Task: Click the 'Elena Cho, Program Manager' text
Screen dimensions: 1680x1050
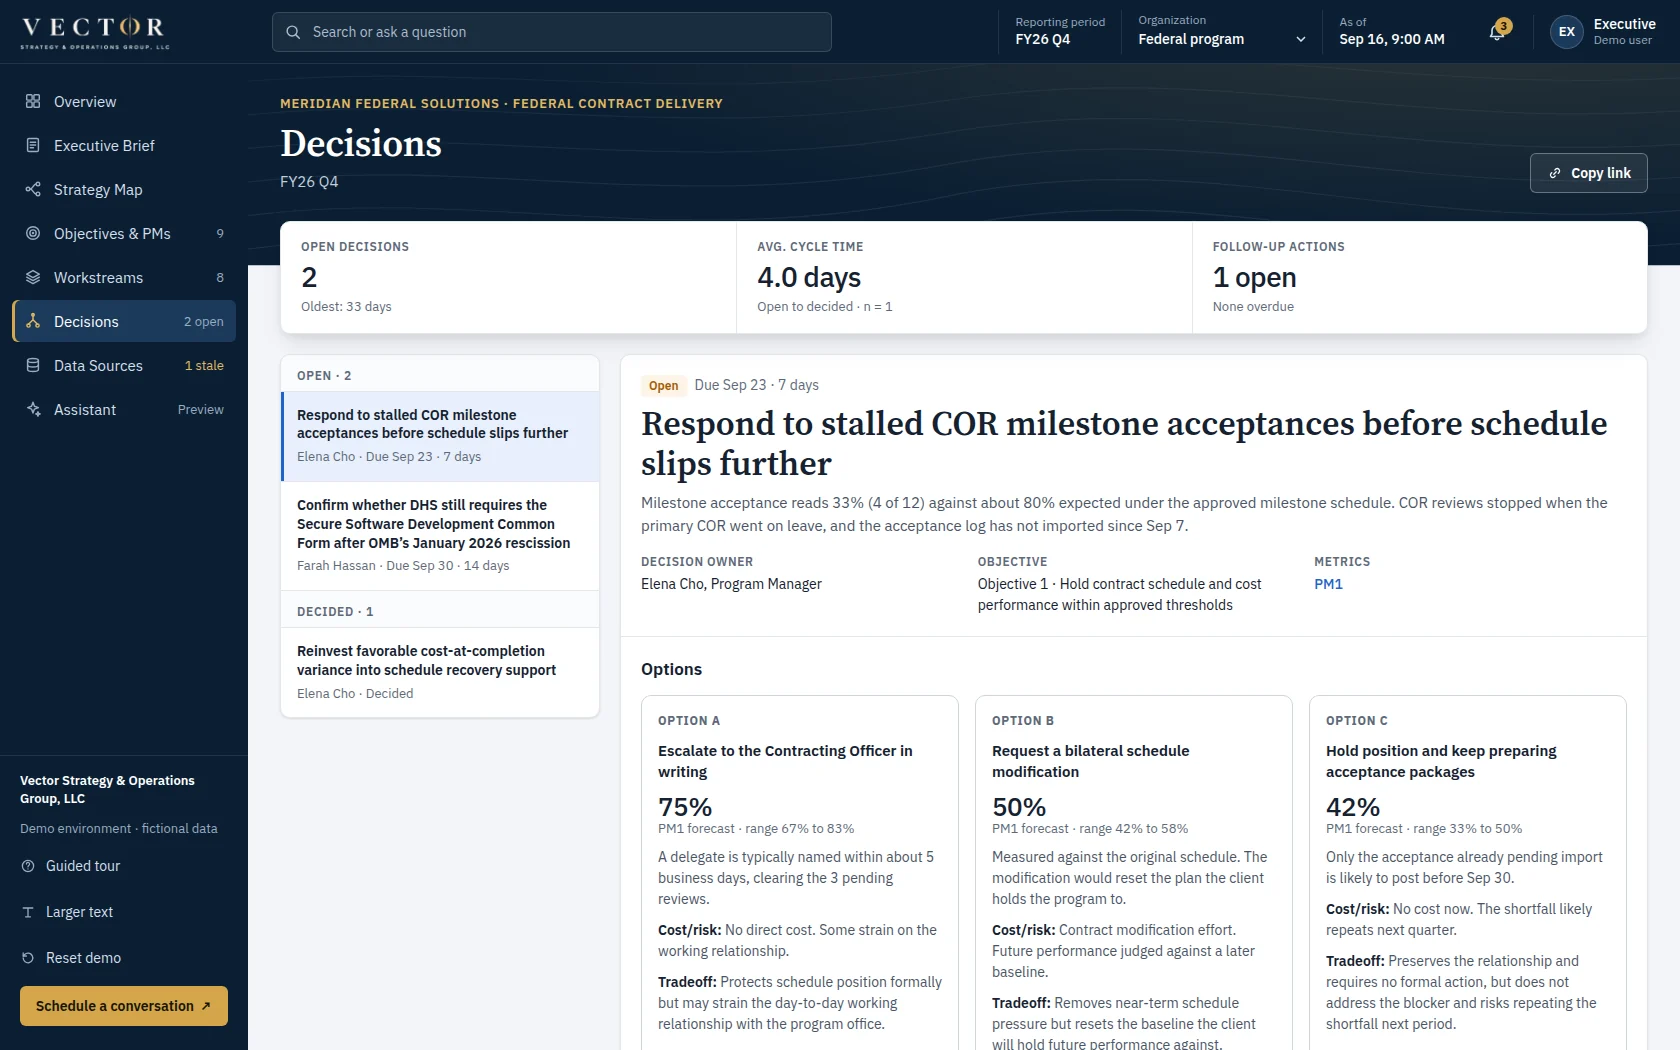Action: (731, 584)
